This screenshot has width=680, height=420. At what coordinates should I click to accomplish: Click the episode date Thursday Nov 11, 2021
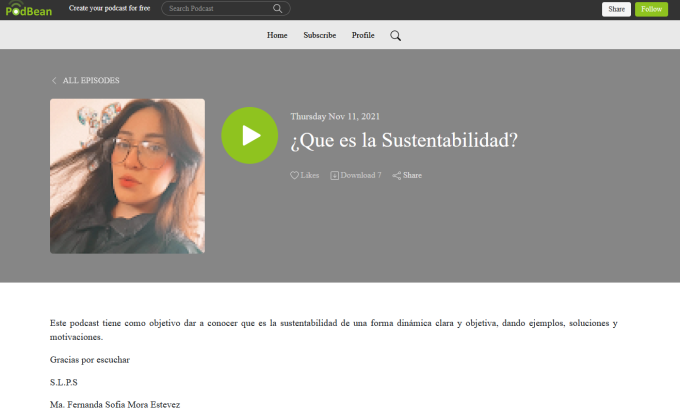click(x=335, y=116)
